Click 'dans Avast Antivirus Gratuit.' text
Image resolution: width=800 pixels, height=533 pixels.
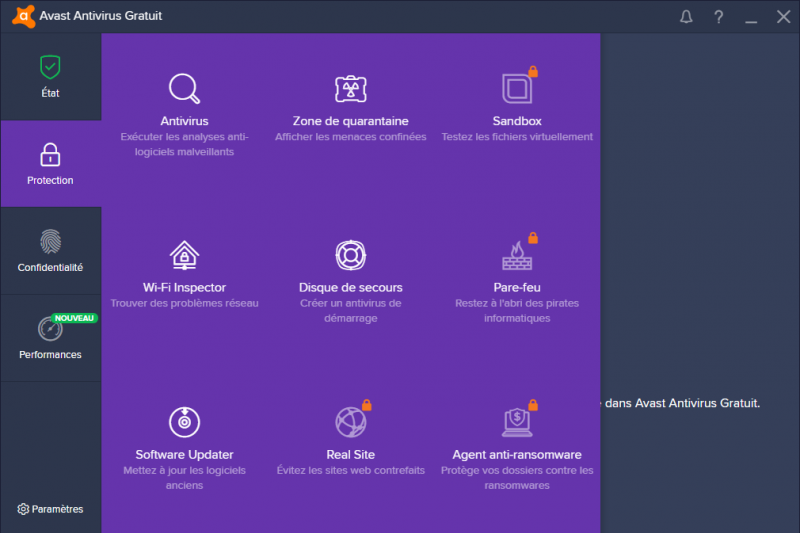coord(683,403)
